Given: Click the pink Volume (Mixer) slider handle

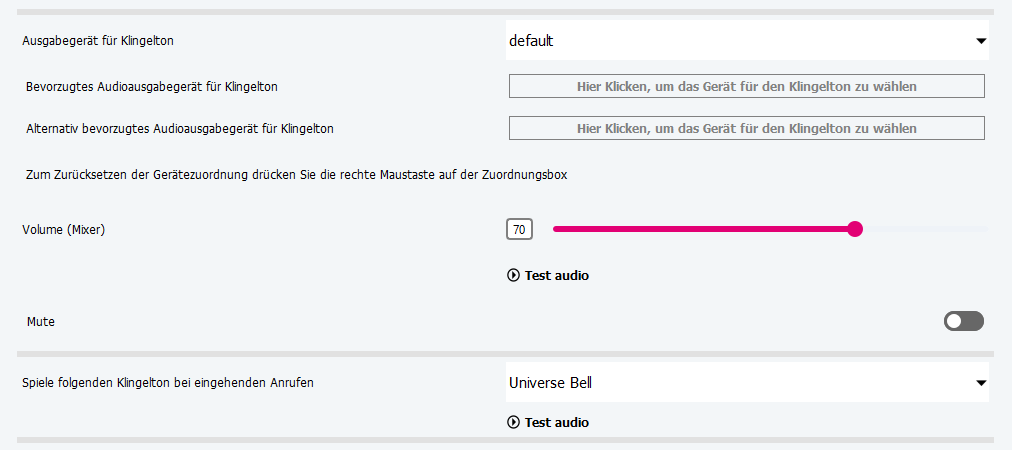Looking at the screenshot, I should [855, 229].
